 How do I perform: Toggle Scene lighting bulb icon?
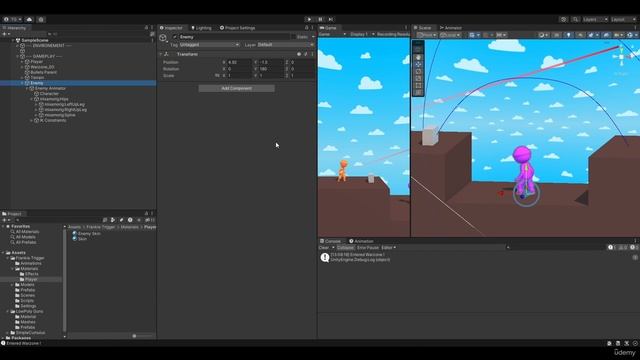pyautogui.click(x=568, y=35)
